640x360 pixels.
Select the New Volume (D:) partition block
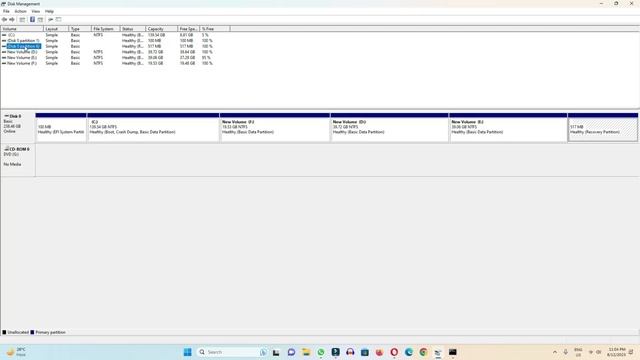[x=389, y=128]
